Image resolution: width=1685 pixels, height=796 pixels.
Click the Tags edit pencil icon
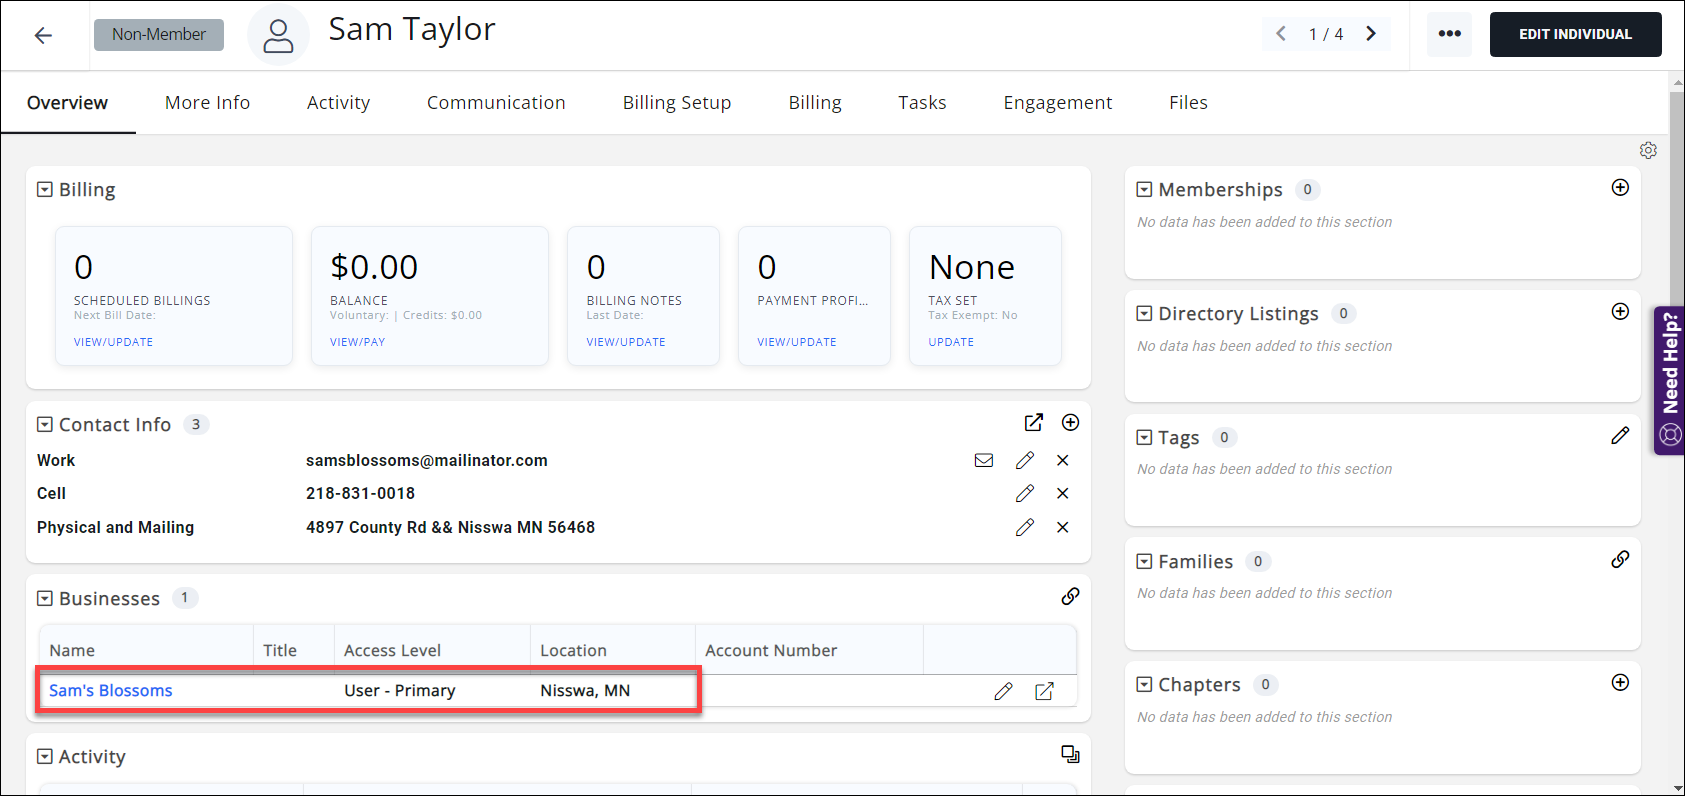click(1620, 435)
